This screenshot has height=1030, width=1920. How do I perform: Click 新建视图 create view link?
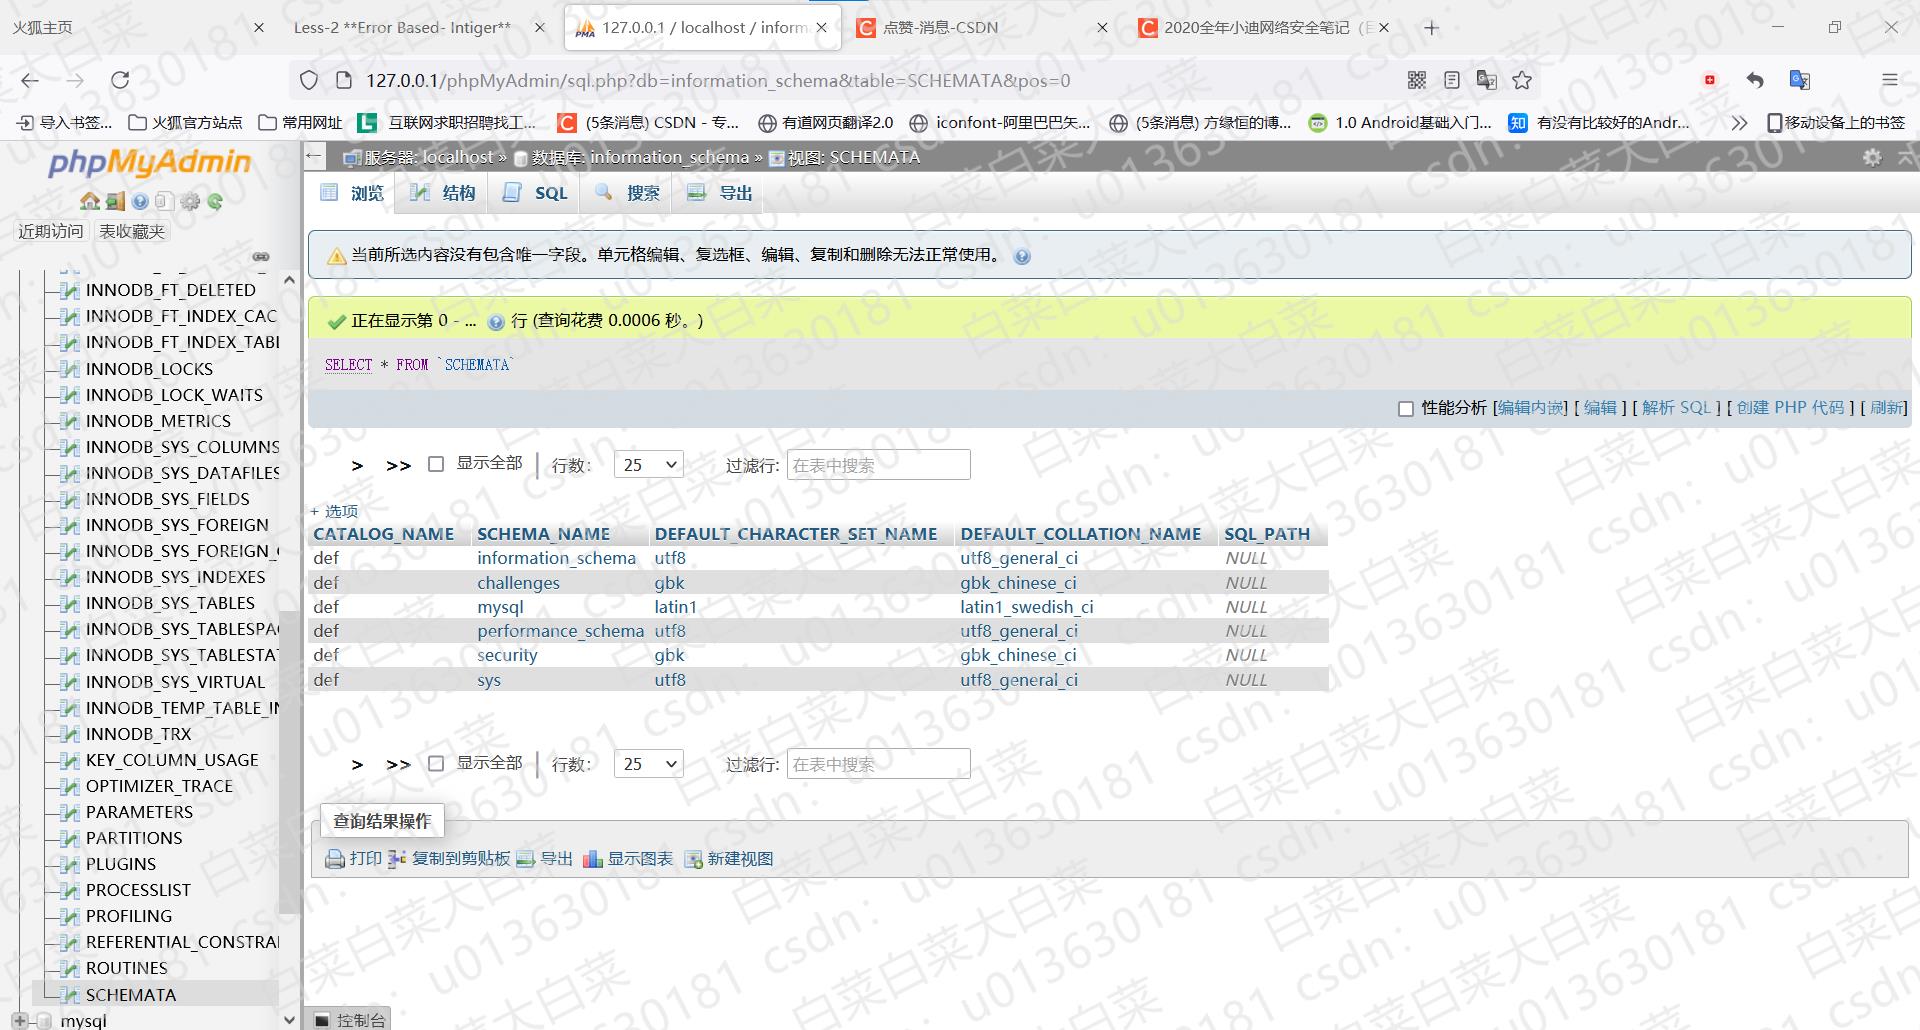click(x=729, y=859)
